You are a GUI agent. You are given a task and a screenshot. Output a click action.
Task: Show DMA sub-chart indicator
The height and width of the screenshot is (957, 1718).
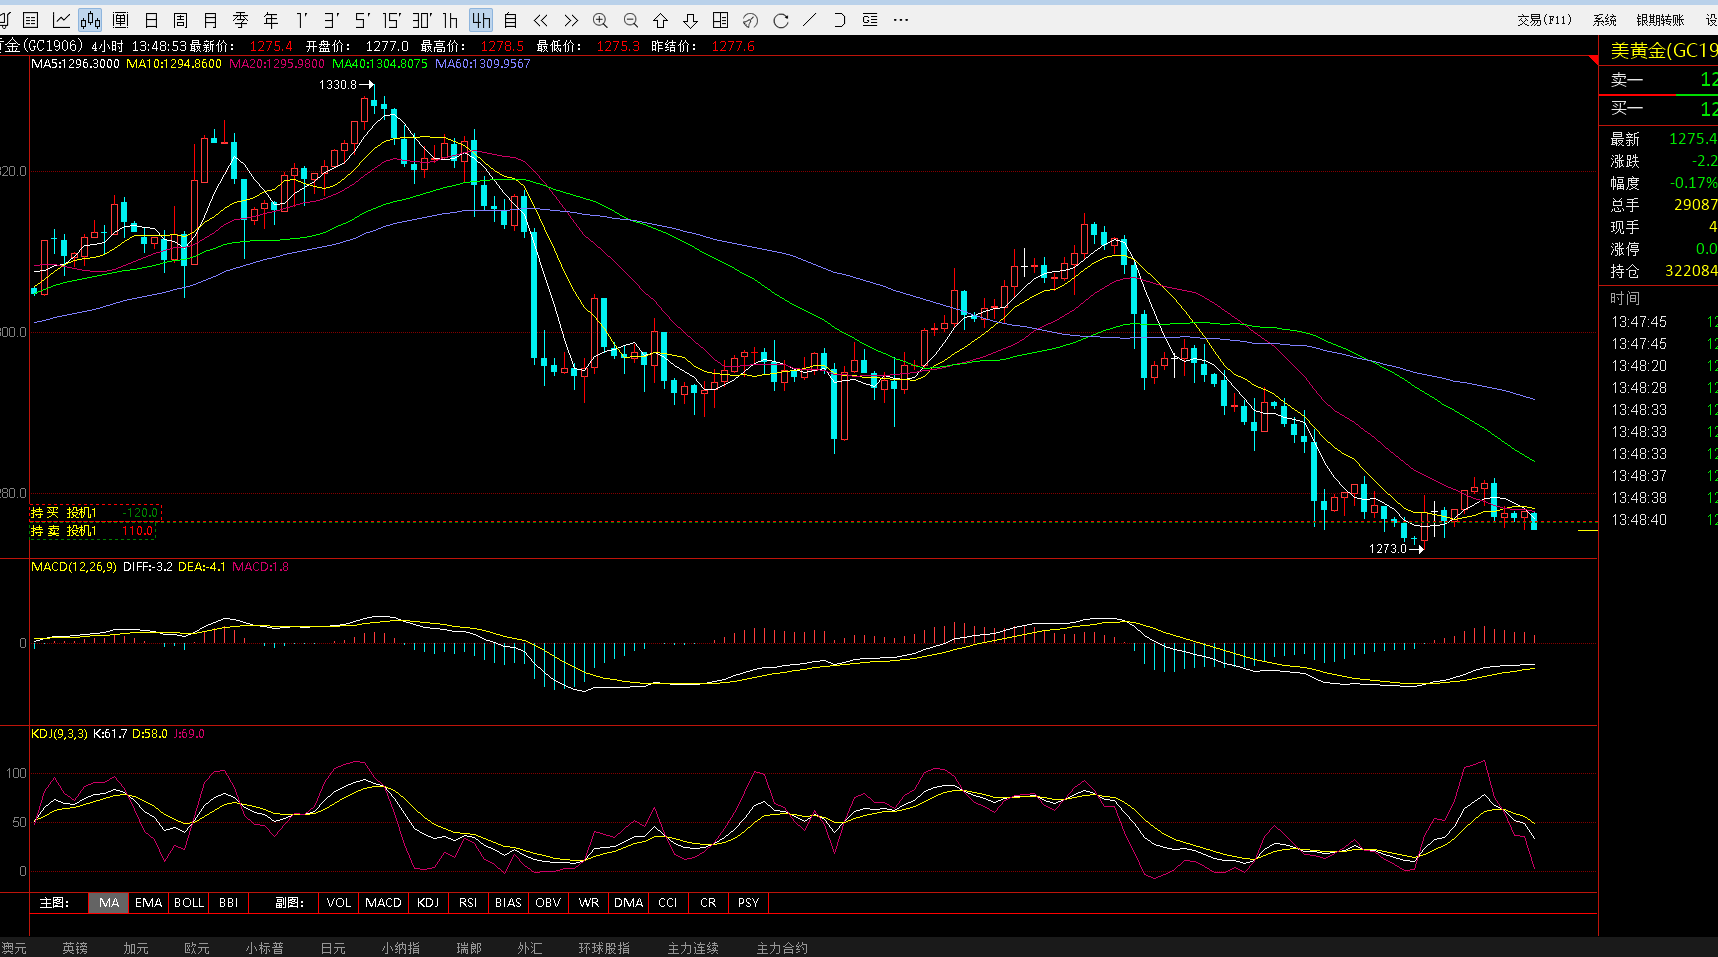[628, 903]
